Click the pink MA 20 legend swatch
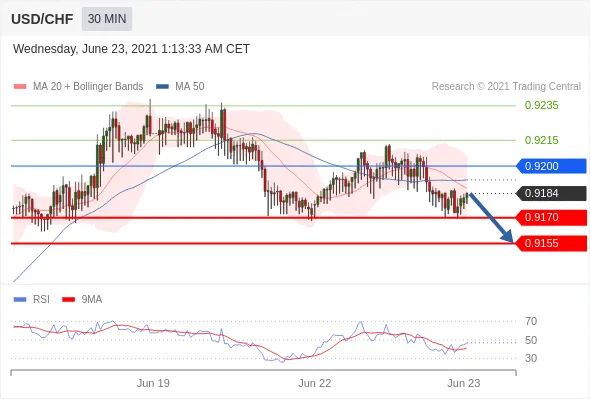 point(20,87)
